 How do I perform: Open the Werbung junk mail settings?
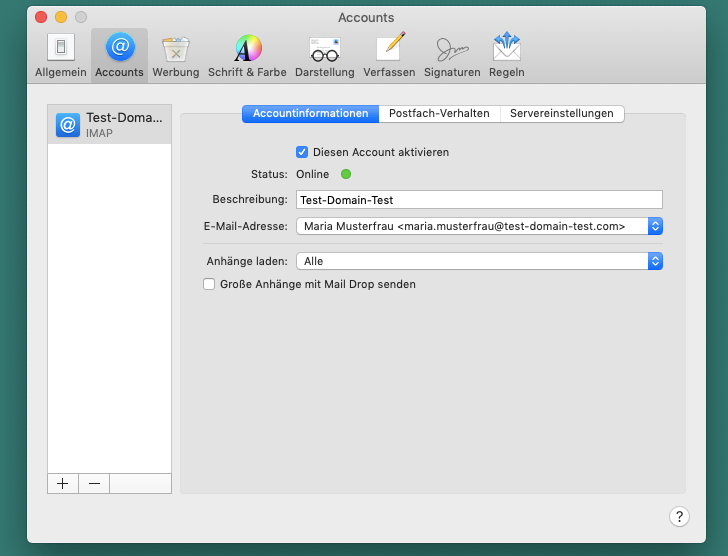point(176,55)
